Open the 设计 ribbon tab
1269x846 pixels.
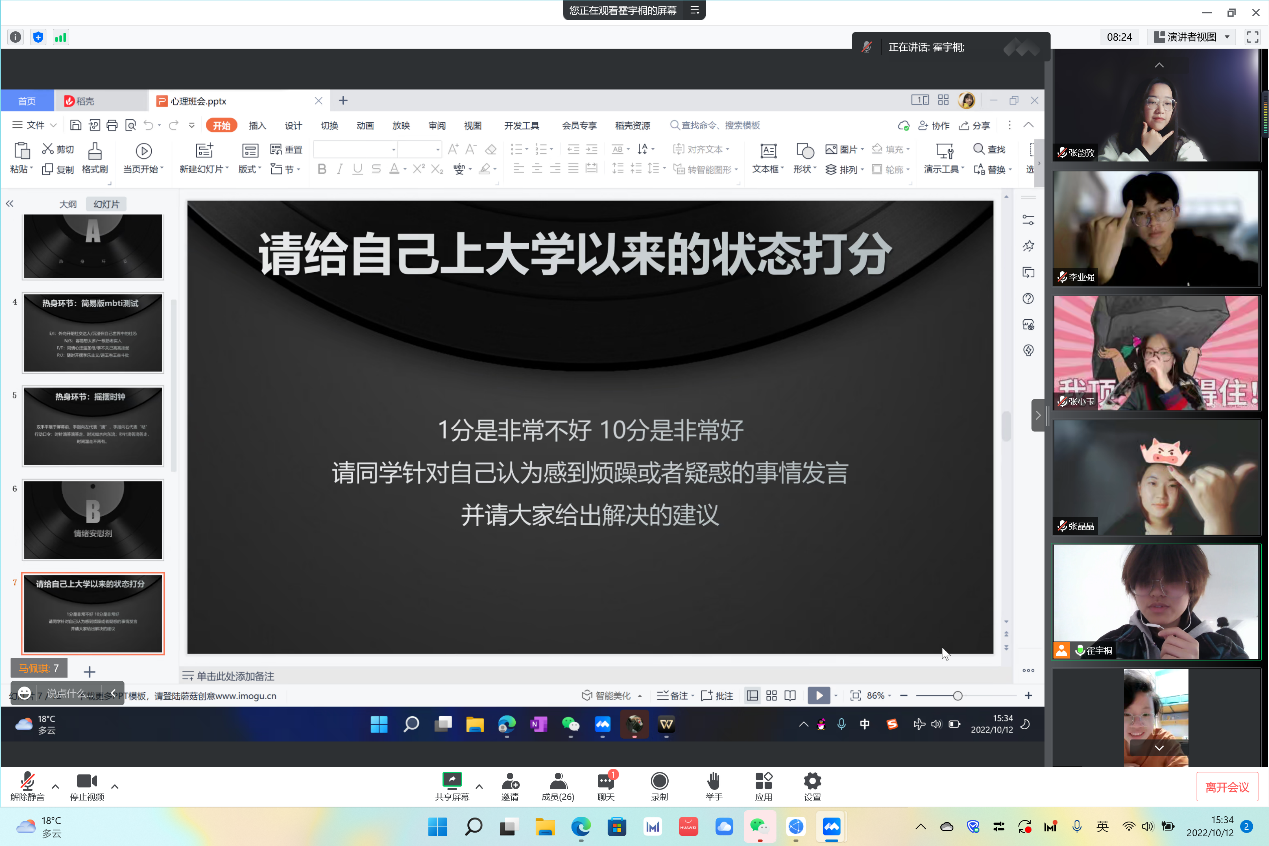[293, 126]
